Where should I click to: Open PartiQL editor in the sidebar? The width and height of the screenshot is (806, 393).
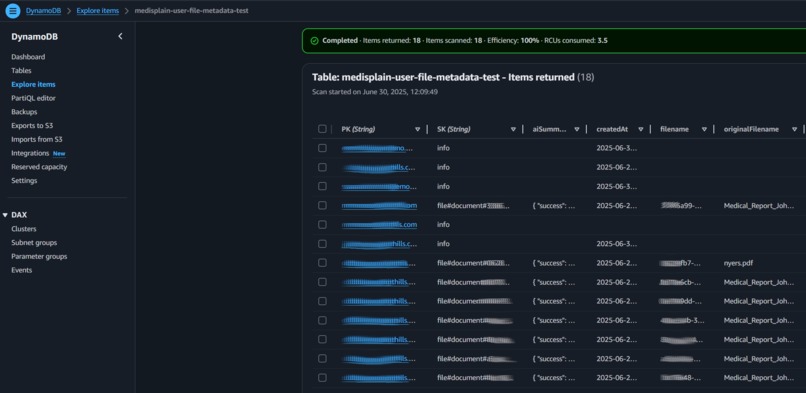coord(33,98)
